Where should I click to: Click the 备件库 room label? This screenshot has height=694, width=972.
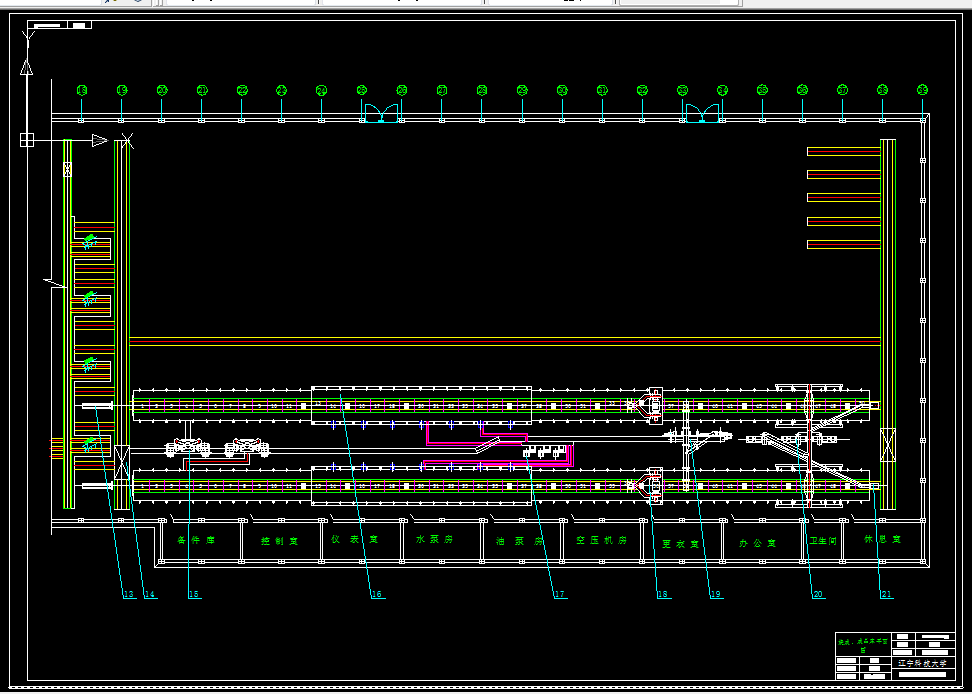[x=196, y=540]
